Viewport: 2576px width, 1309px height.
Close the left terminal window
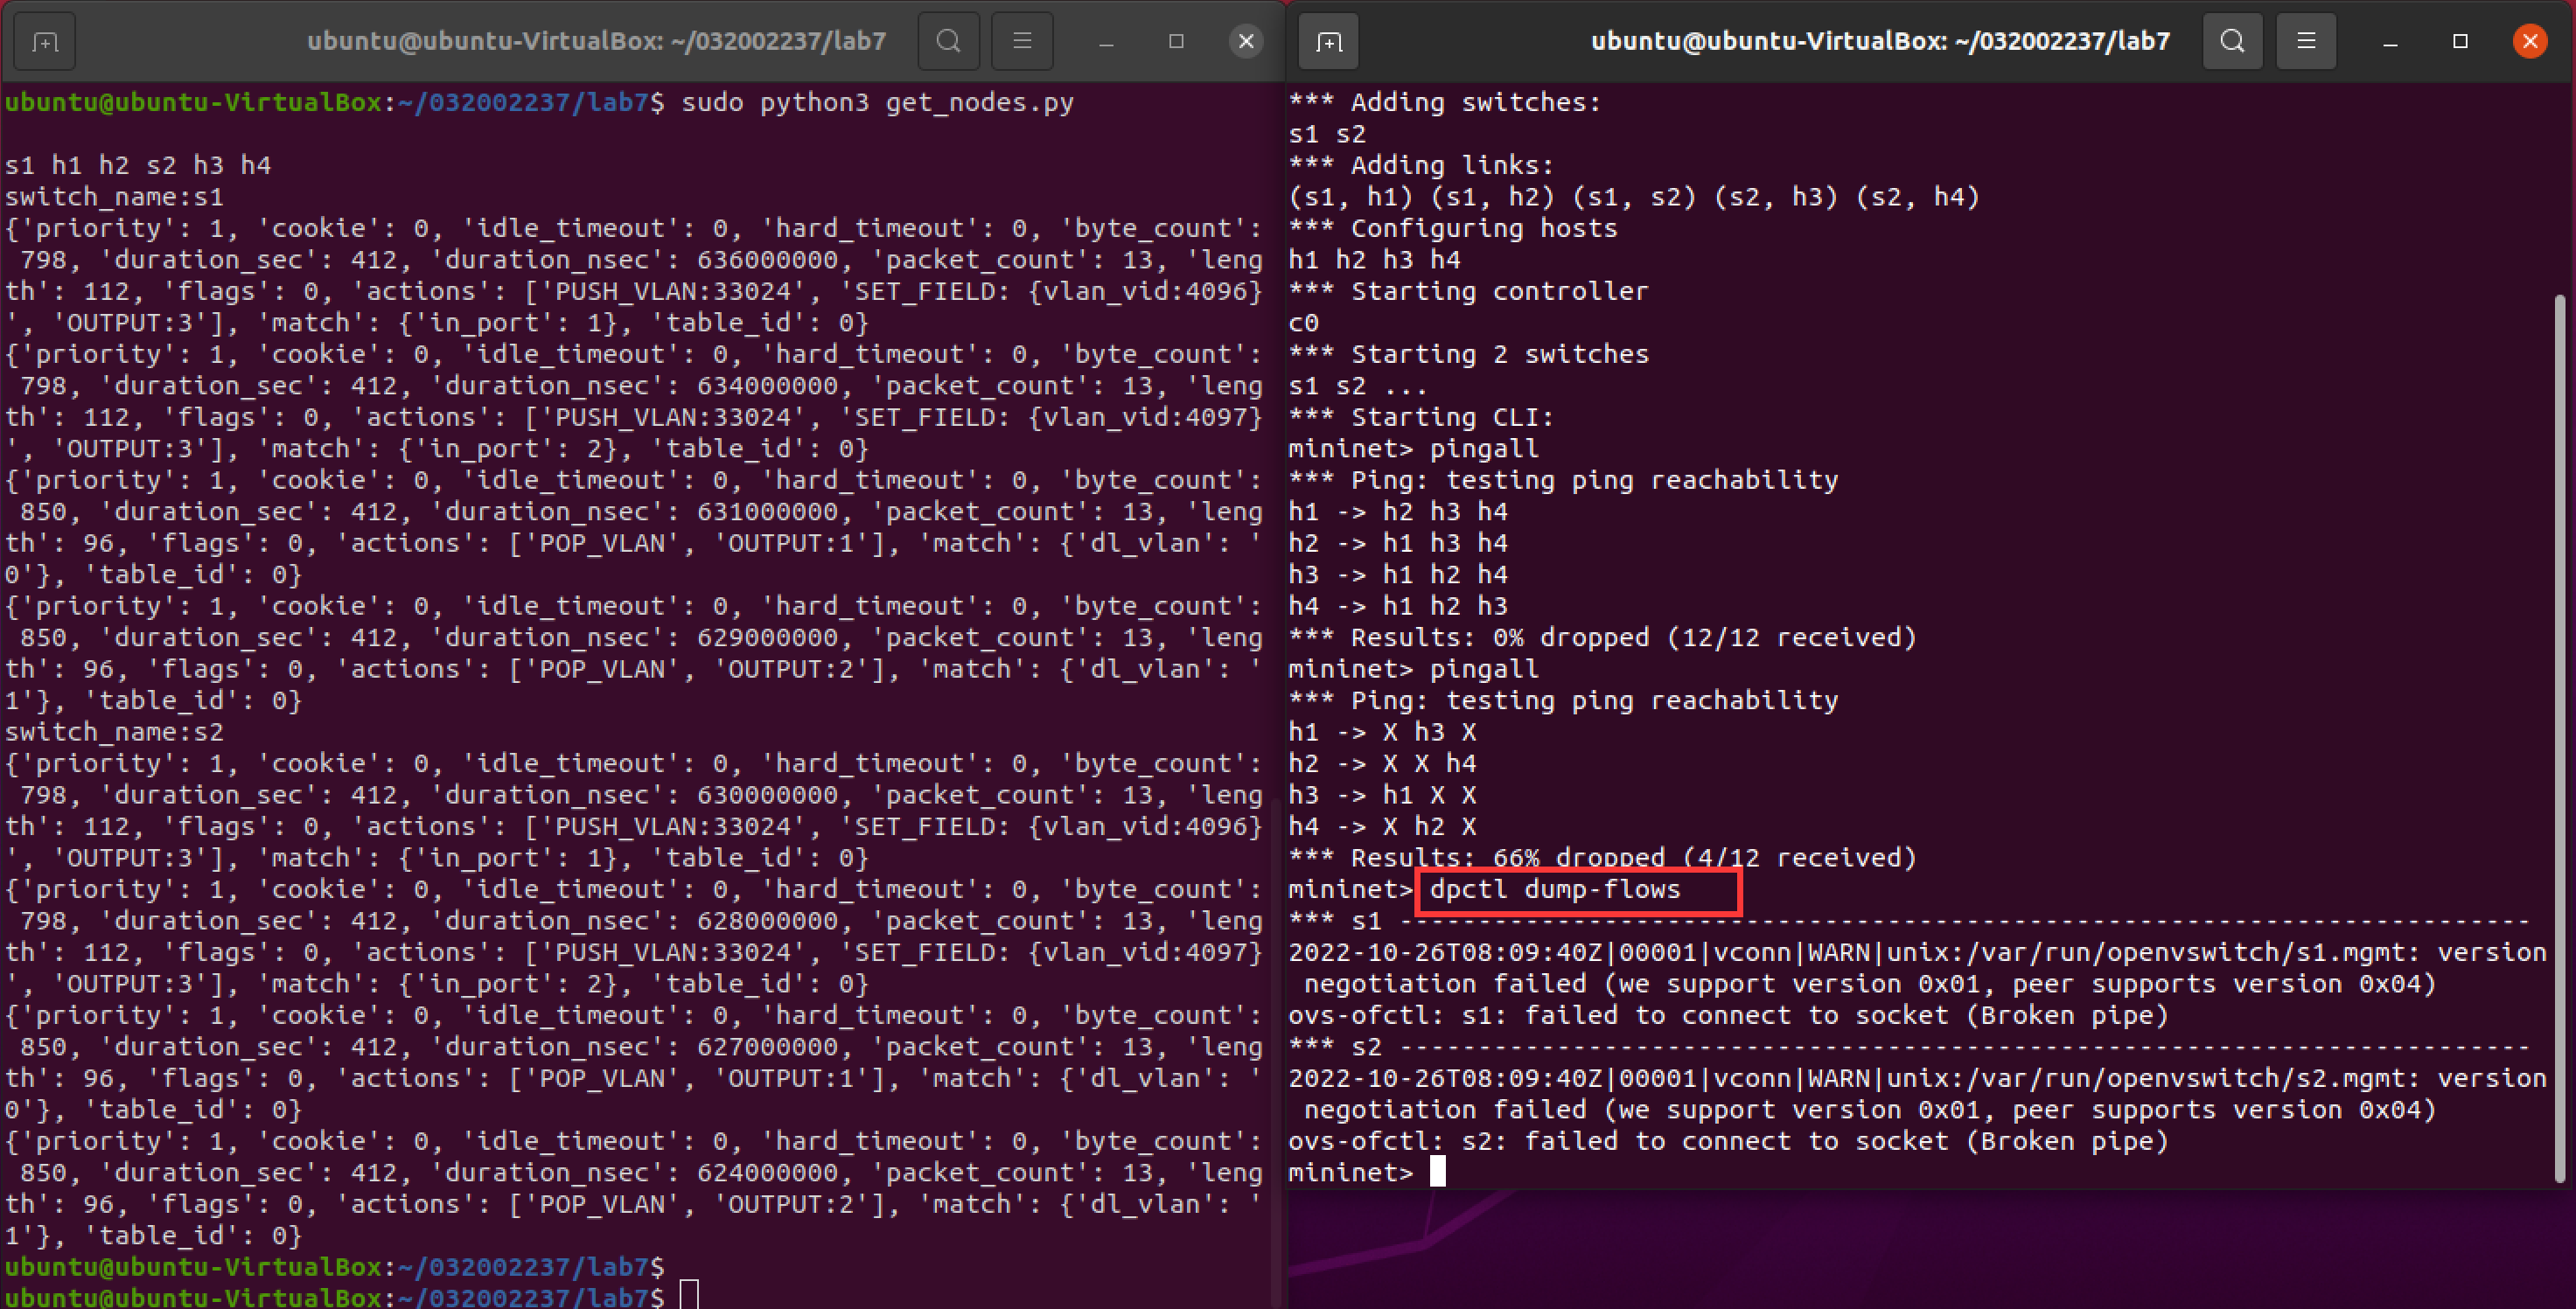pyautogui.click(x=1246, y=41)
